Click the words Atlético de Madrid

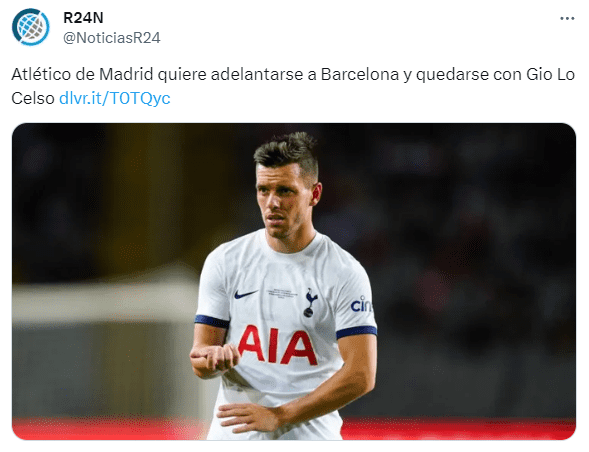82,74
